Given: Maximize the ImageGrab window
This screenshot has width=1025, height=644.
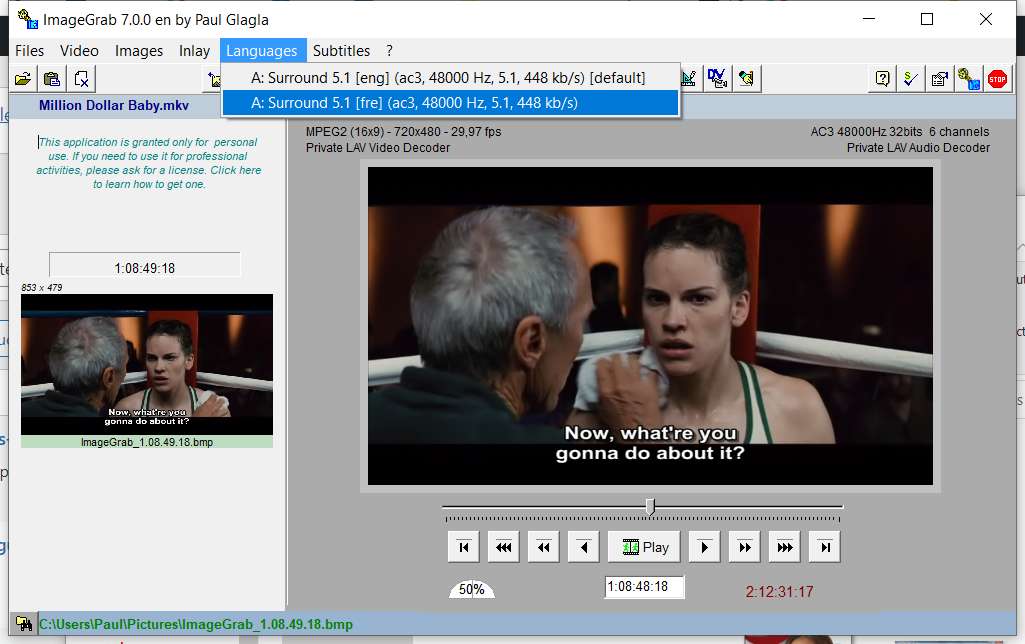Looking at the screenshot, I should 926,20.
